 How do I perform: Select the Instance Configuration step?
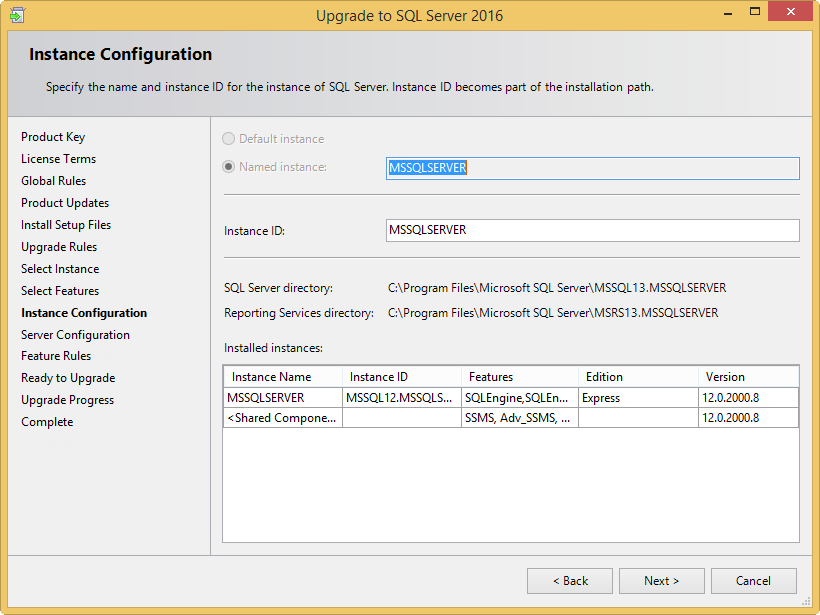coord(84,313)
